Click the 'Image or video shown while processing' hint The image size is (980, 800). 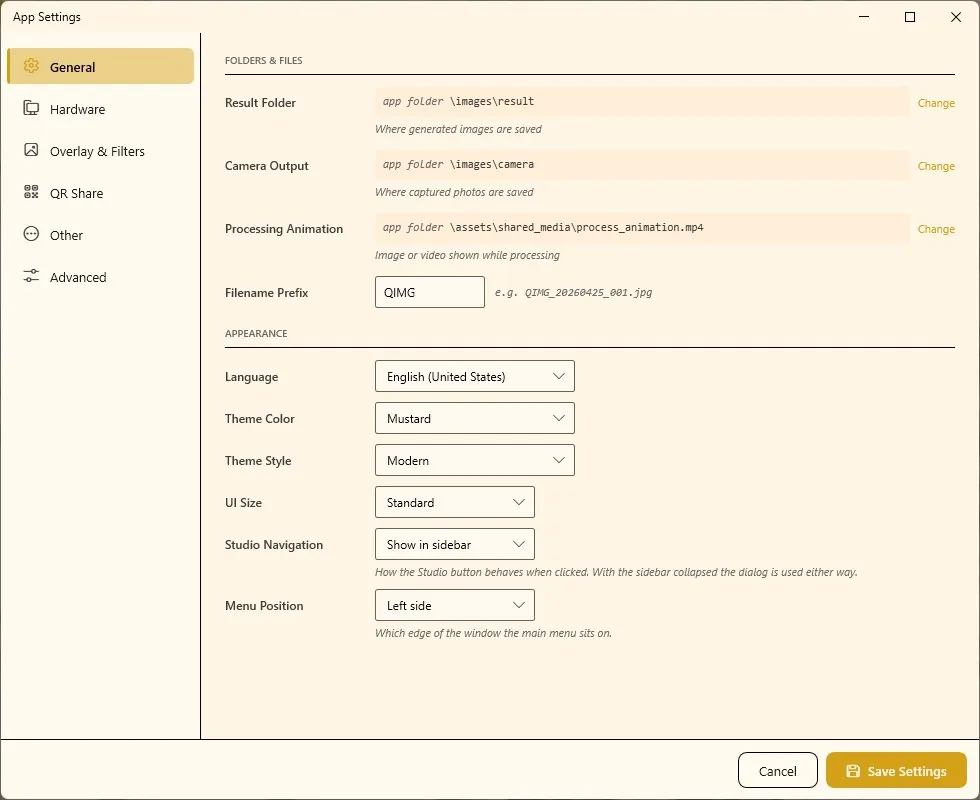click(x=467, y=256)
